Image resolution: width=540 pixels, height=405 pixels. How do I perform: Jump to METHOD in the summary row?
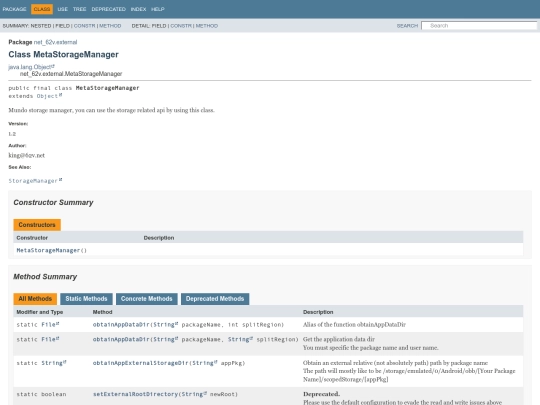(110, 26)
